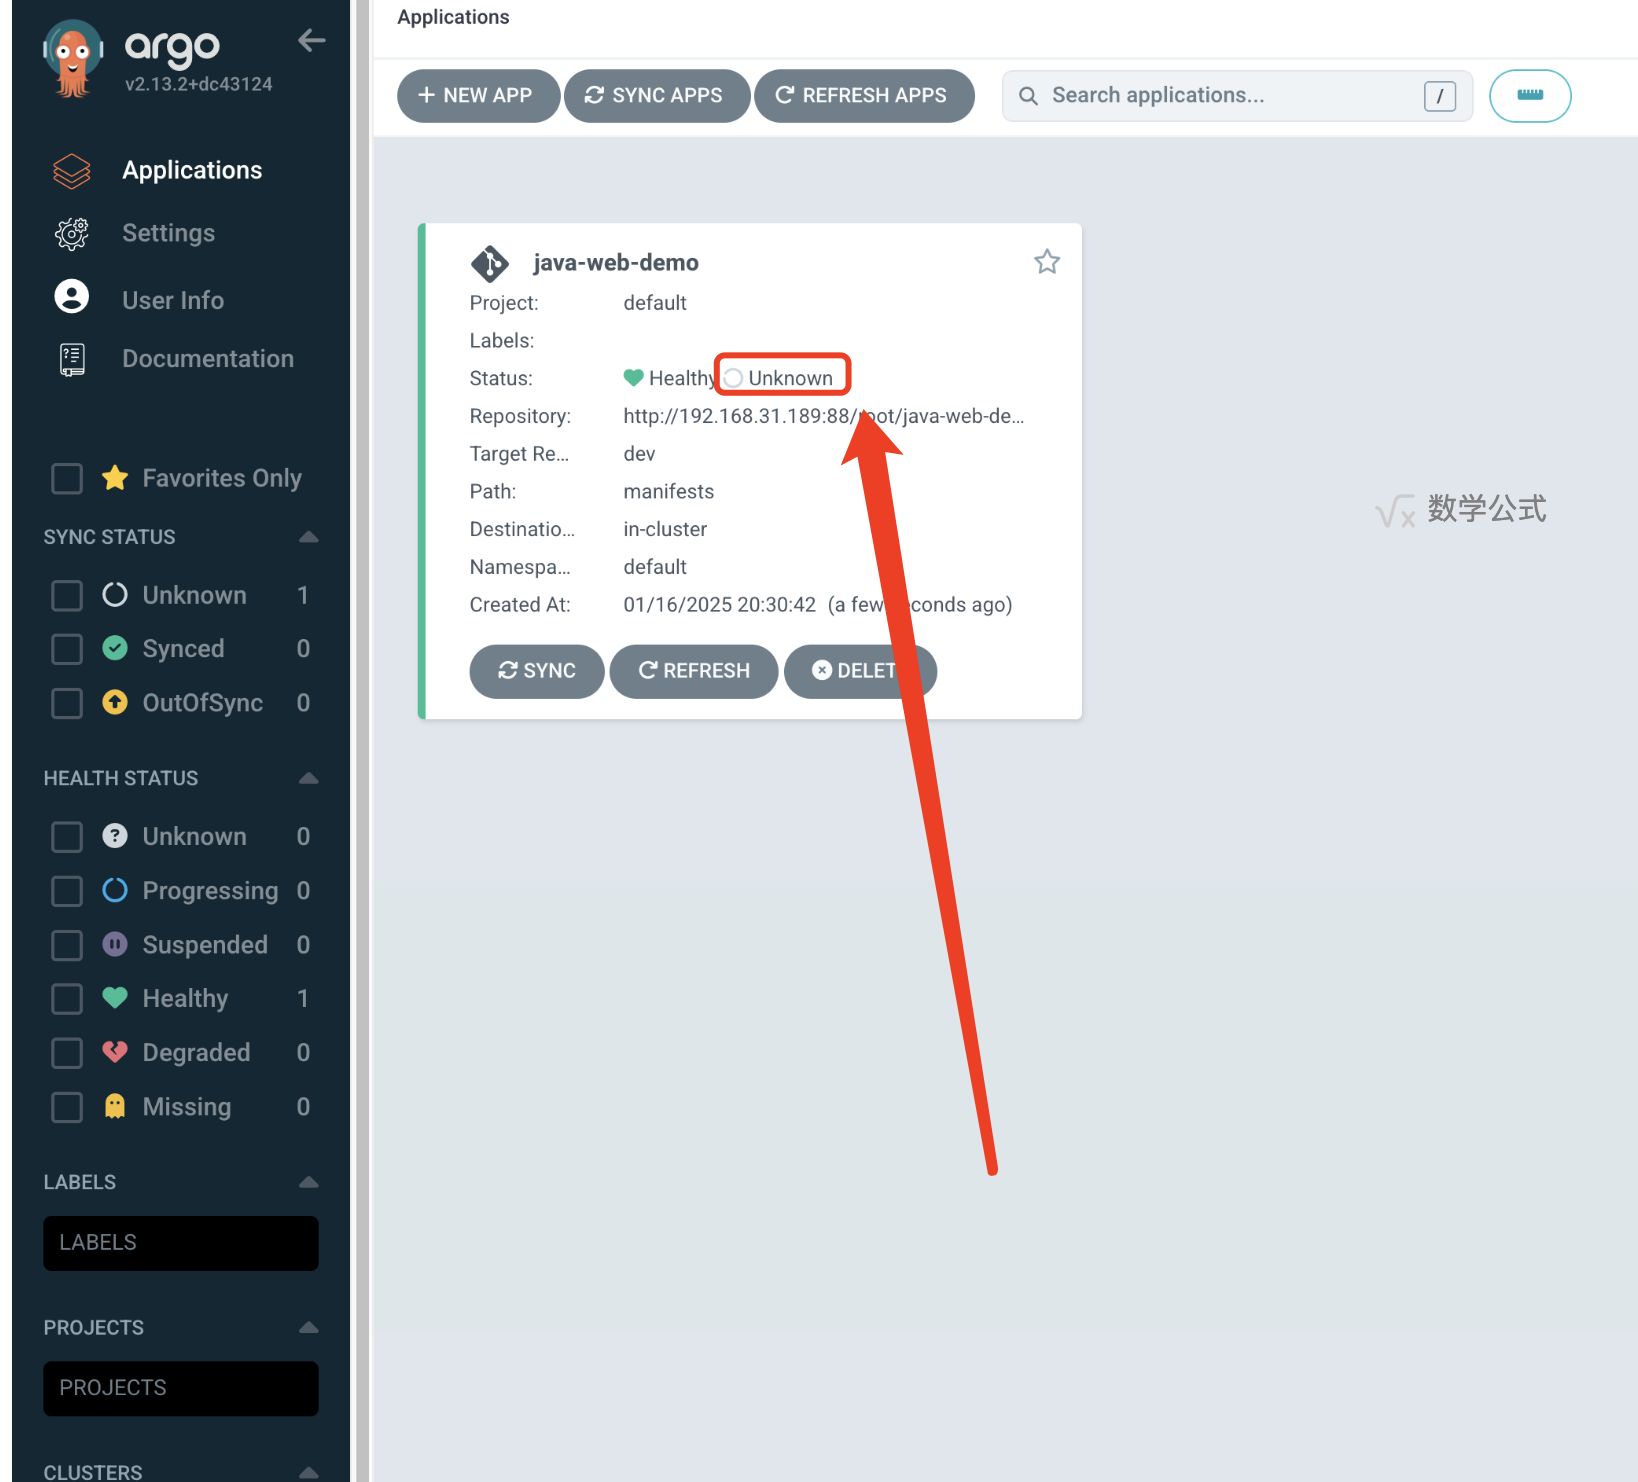Screen dimensions: 1638x1482
Task: Check the OutOfSync filter checkbox
Action: click(x=67, y=703)
